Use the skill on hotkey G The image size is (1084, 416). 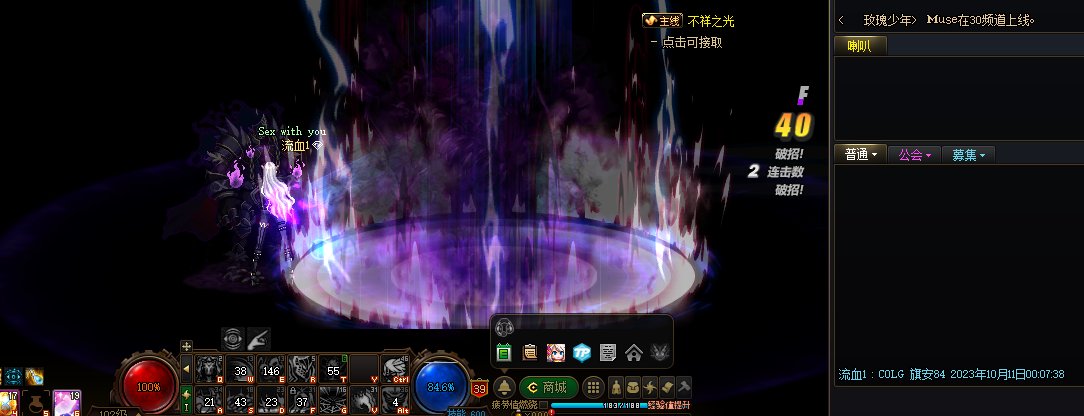(x=333, y=399)
